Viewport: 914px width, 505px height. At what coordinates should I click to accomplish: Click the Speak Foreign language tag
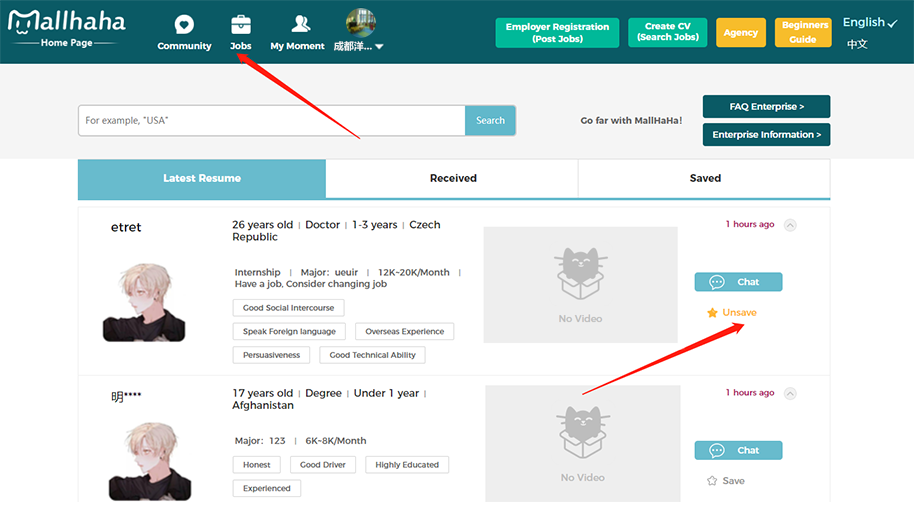[x=289, y=331]
